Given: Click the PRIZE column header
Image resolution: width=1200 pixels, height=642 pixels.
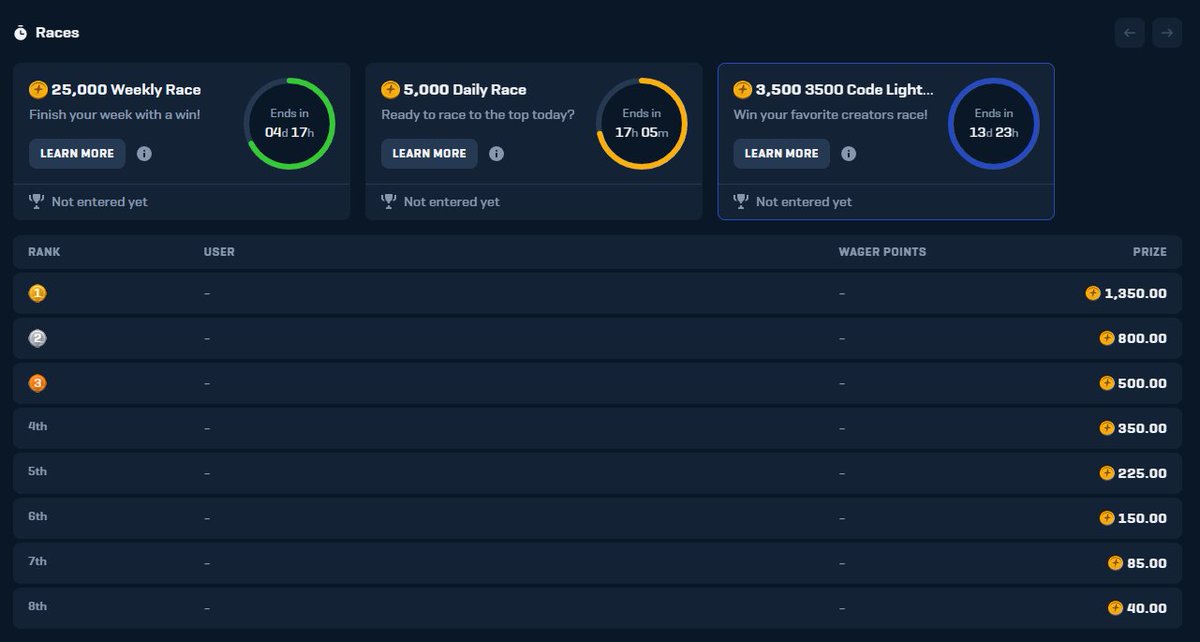Looking at the screenshot, I should click(x=1150, y=252).
